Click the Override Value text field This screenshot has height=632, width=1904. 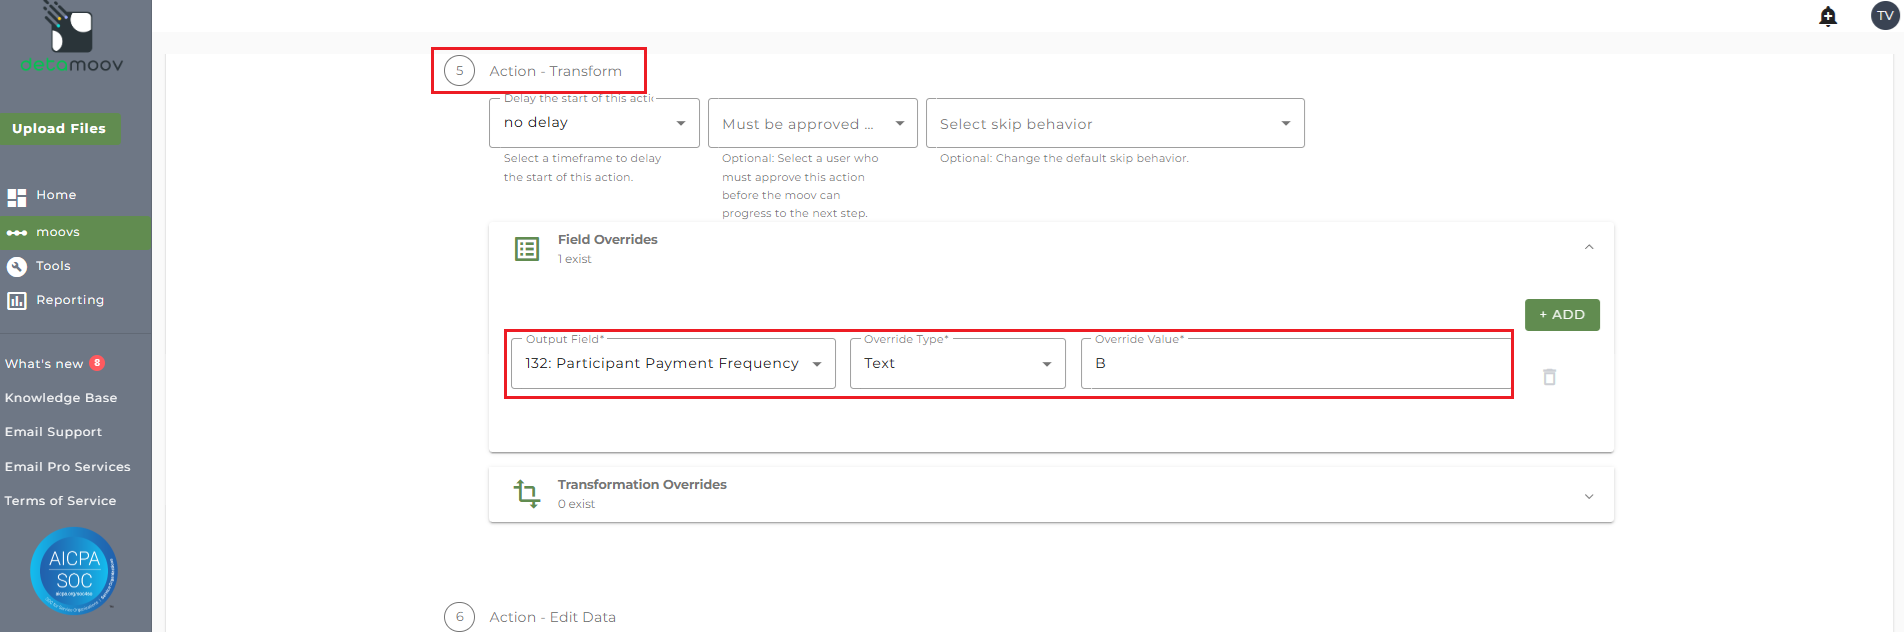click(x=1295, y=363)
